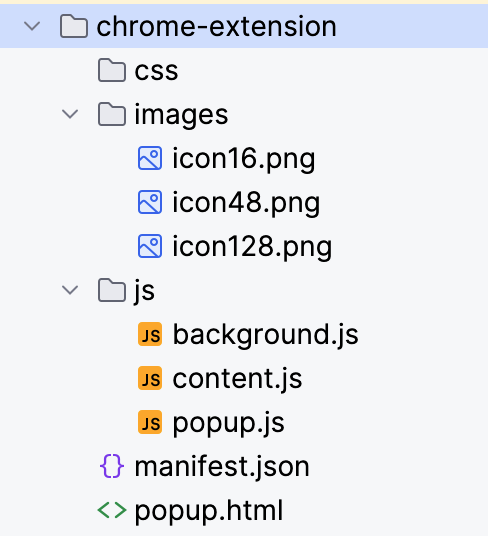This screenshot has height=536, width=488.
Task: Collapse the images folder chevron
Action: [70, 114]
